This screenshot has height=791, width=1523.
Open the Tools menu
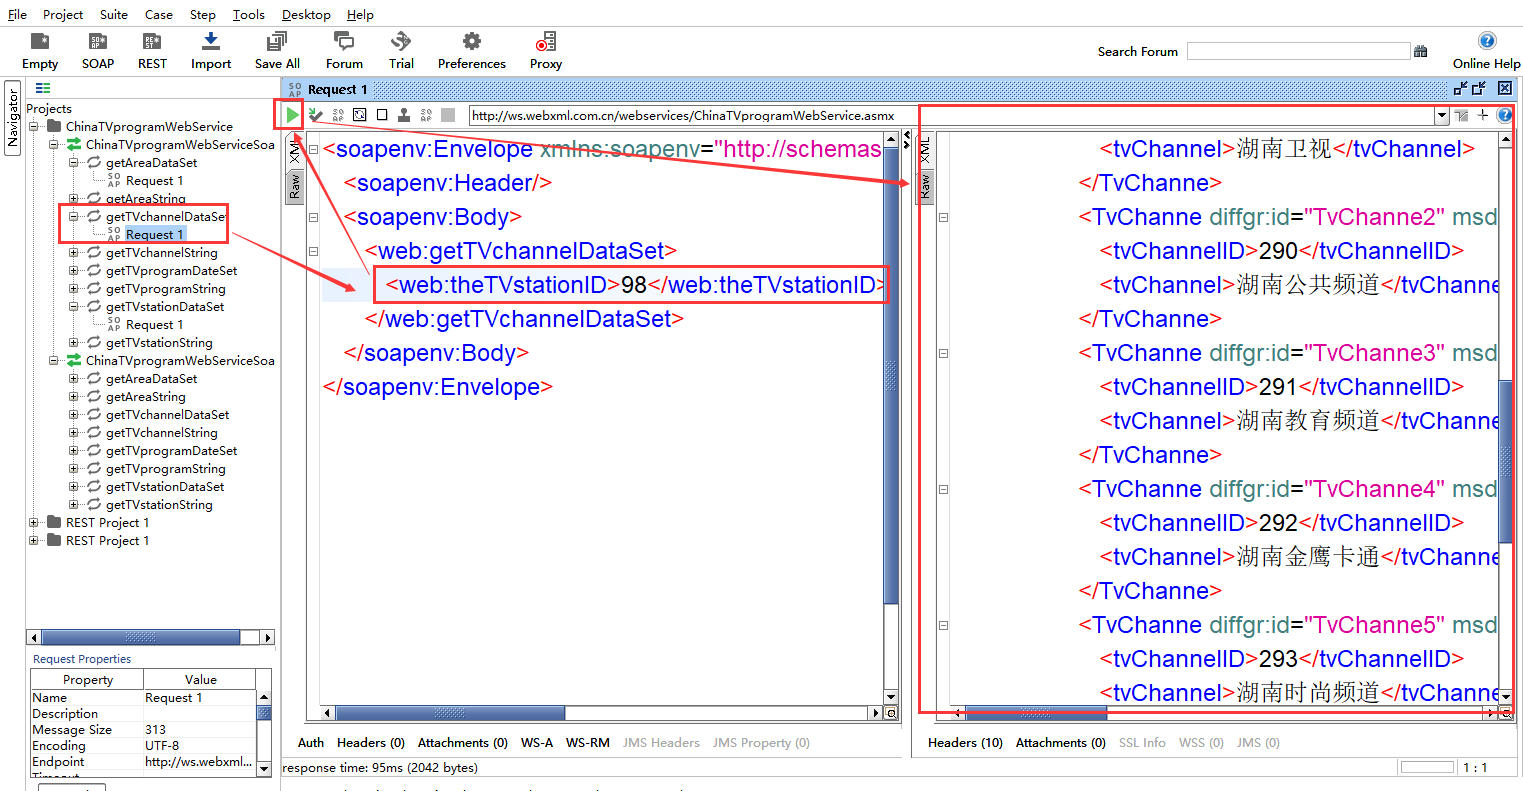pyautogui.click(x=249, y=14)
